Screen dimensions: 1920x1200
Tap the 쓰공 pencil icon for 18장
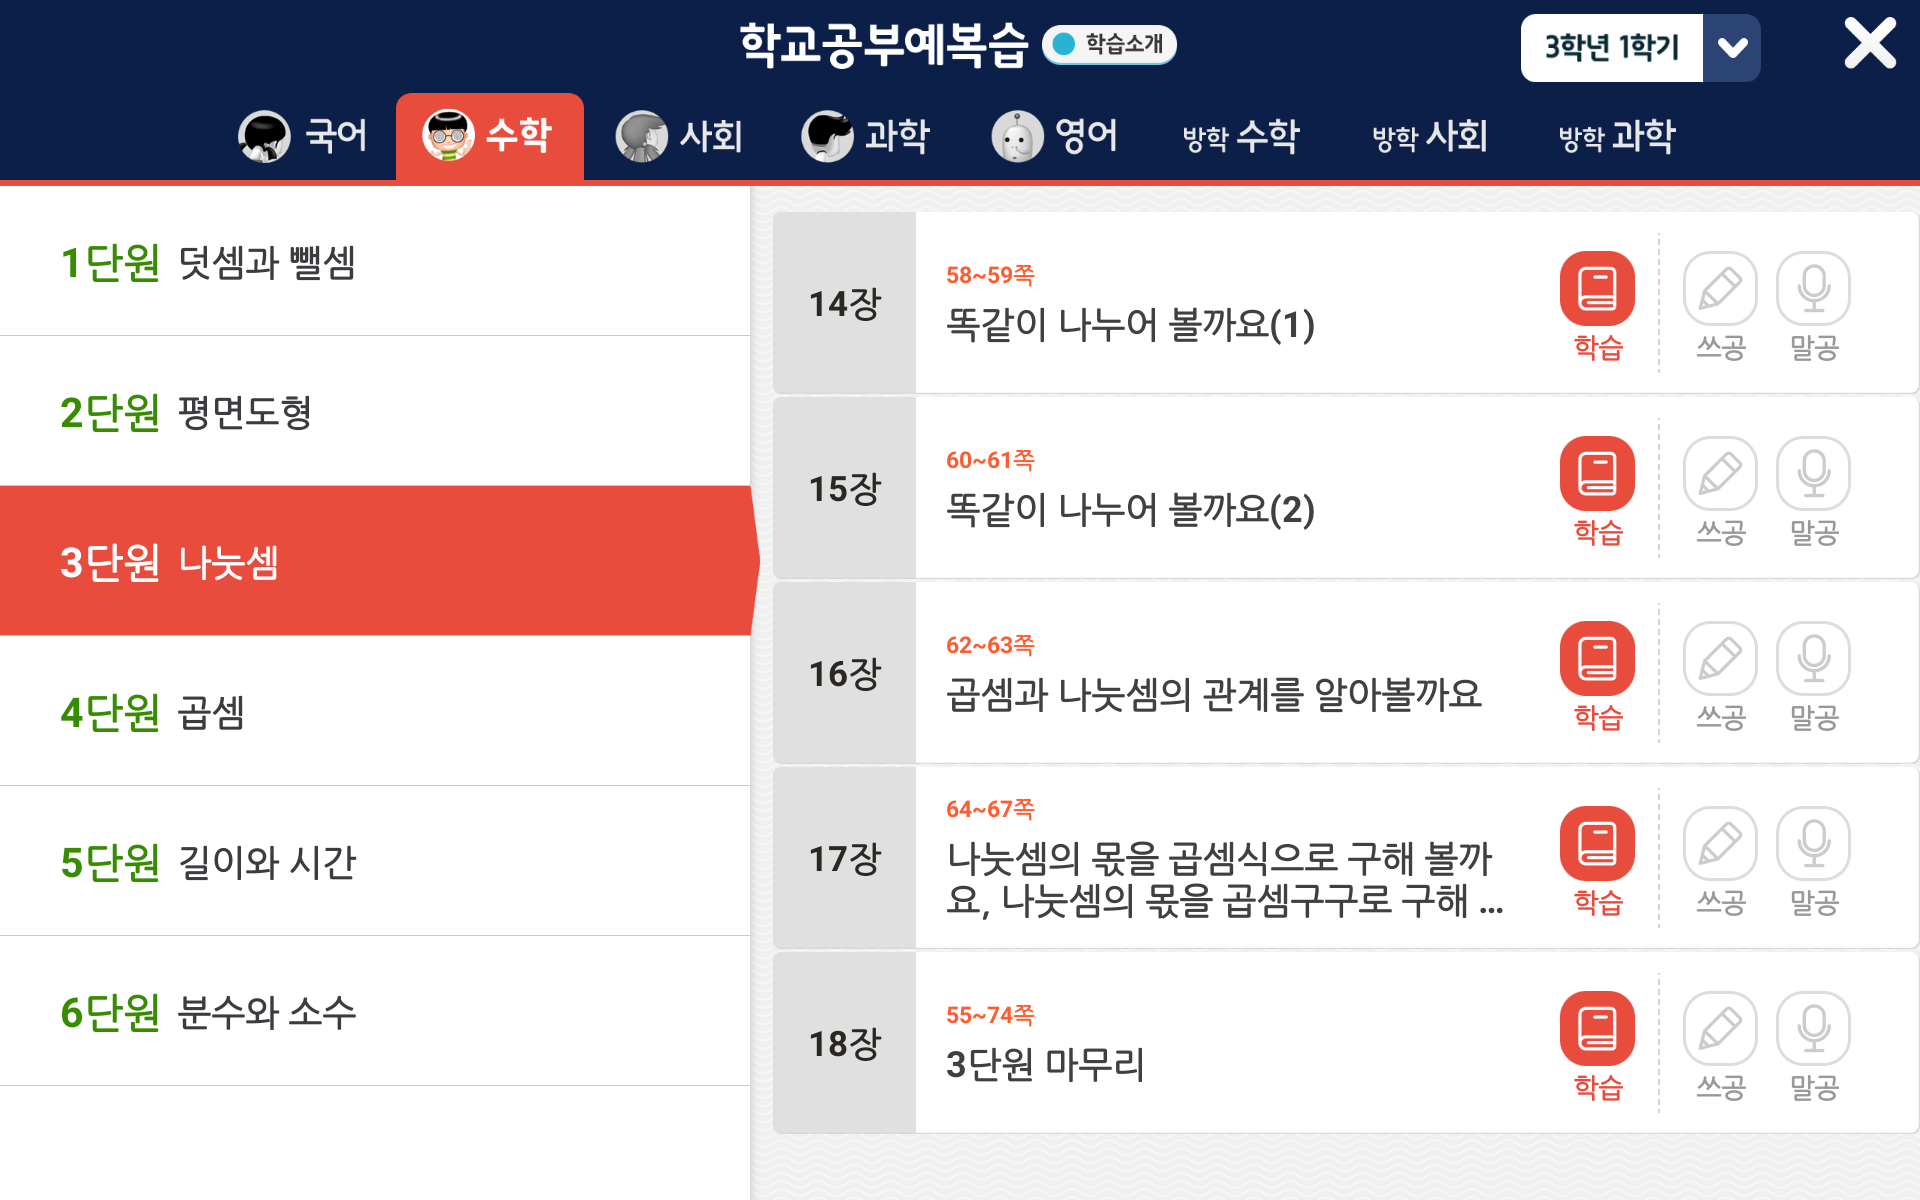click(1720, 1029)
